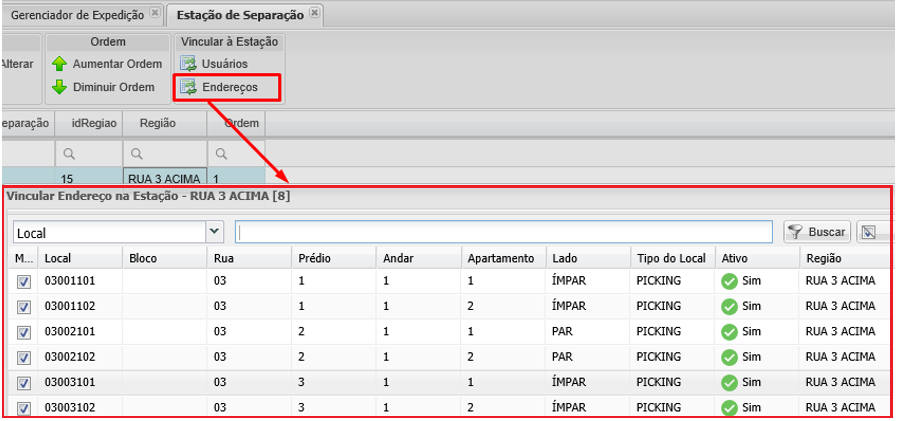
Task: Click green check icon in row 03002101
Action: pos(729,332)
